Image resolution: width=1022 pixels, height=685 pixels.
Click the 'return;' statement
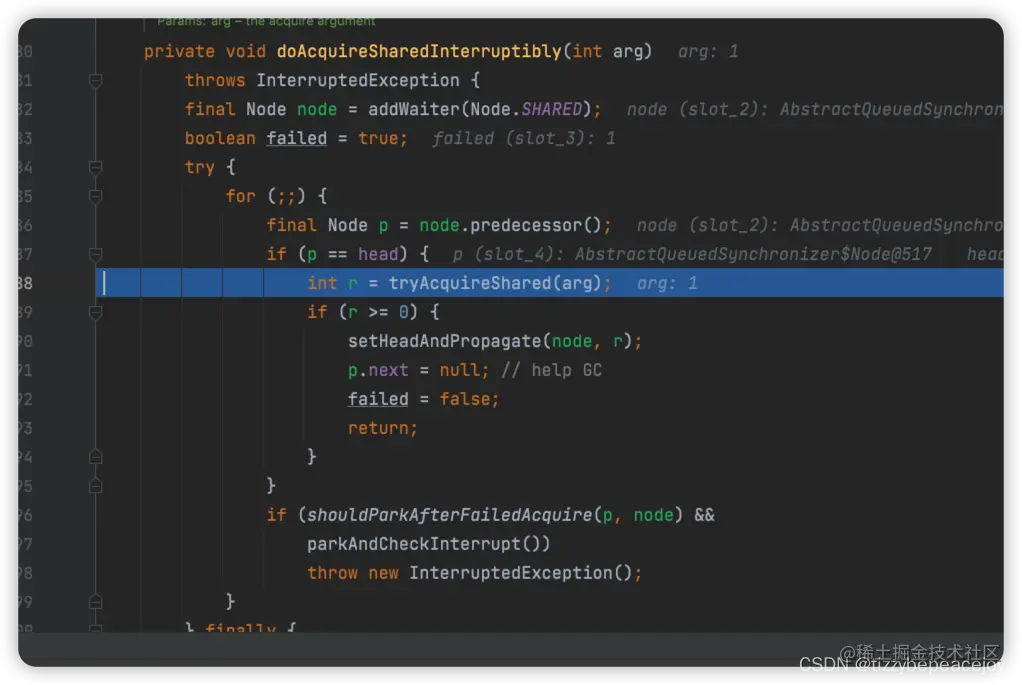383,428
